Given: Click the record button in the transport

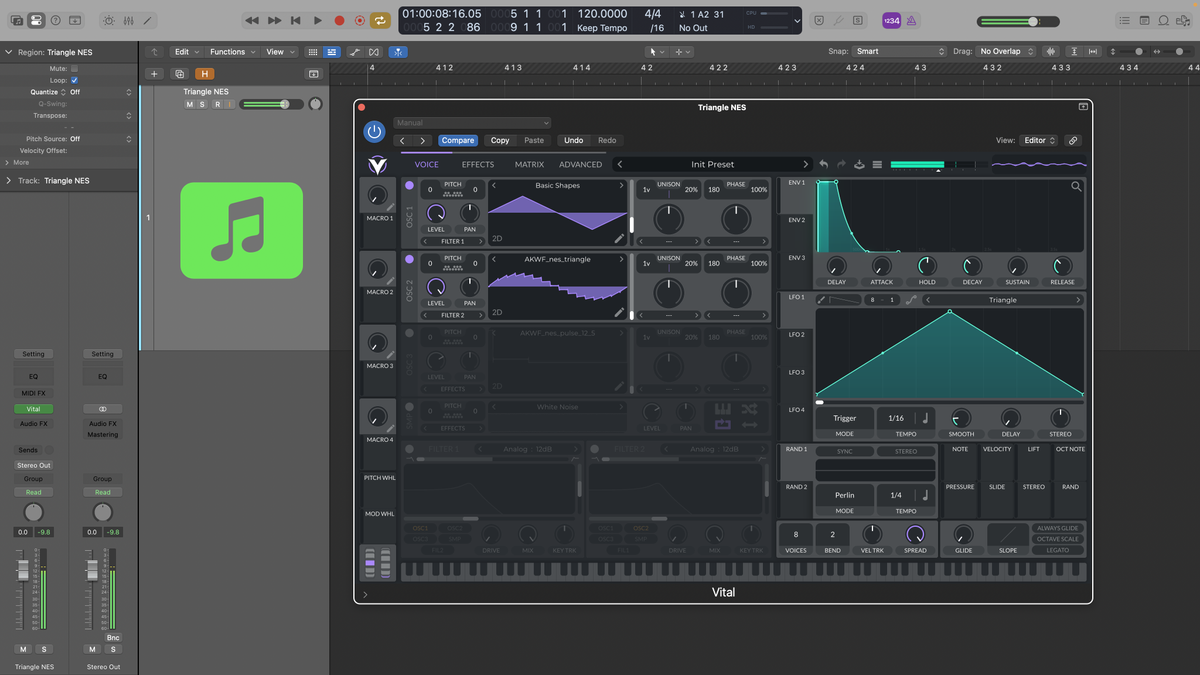Looking at the screenshot, I should coord(341,18).
